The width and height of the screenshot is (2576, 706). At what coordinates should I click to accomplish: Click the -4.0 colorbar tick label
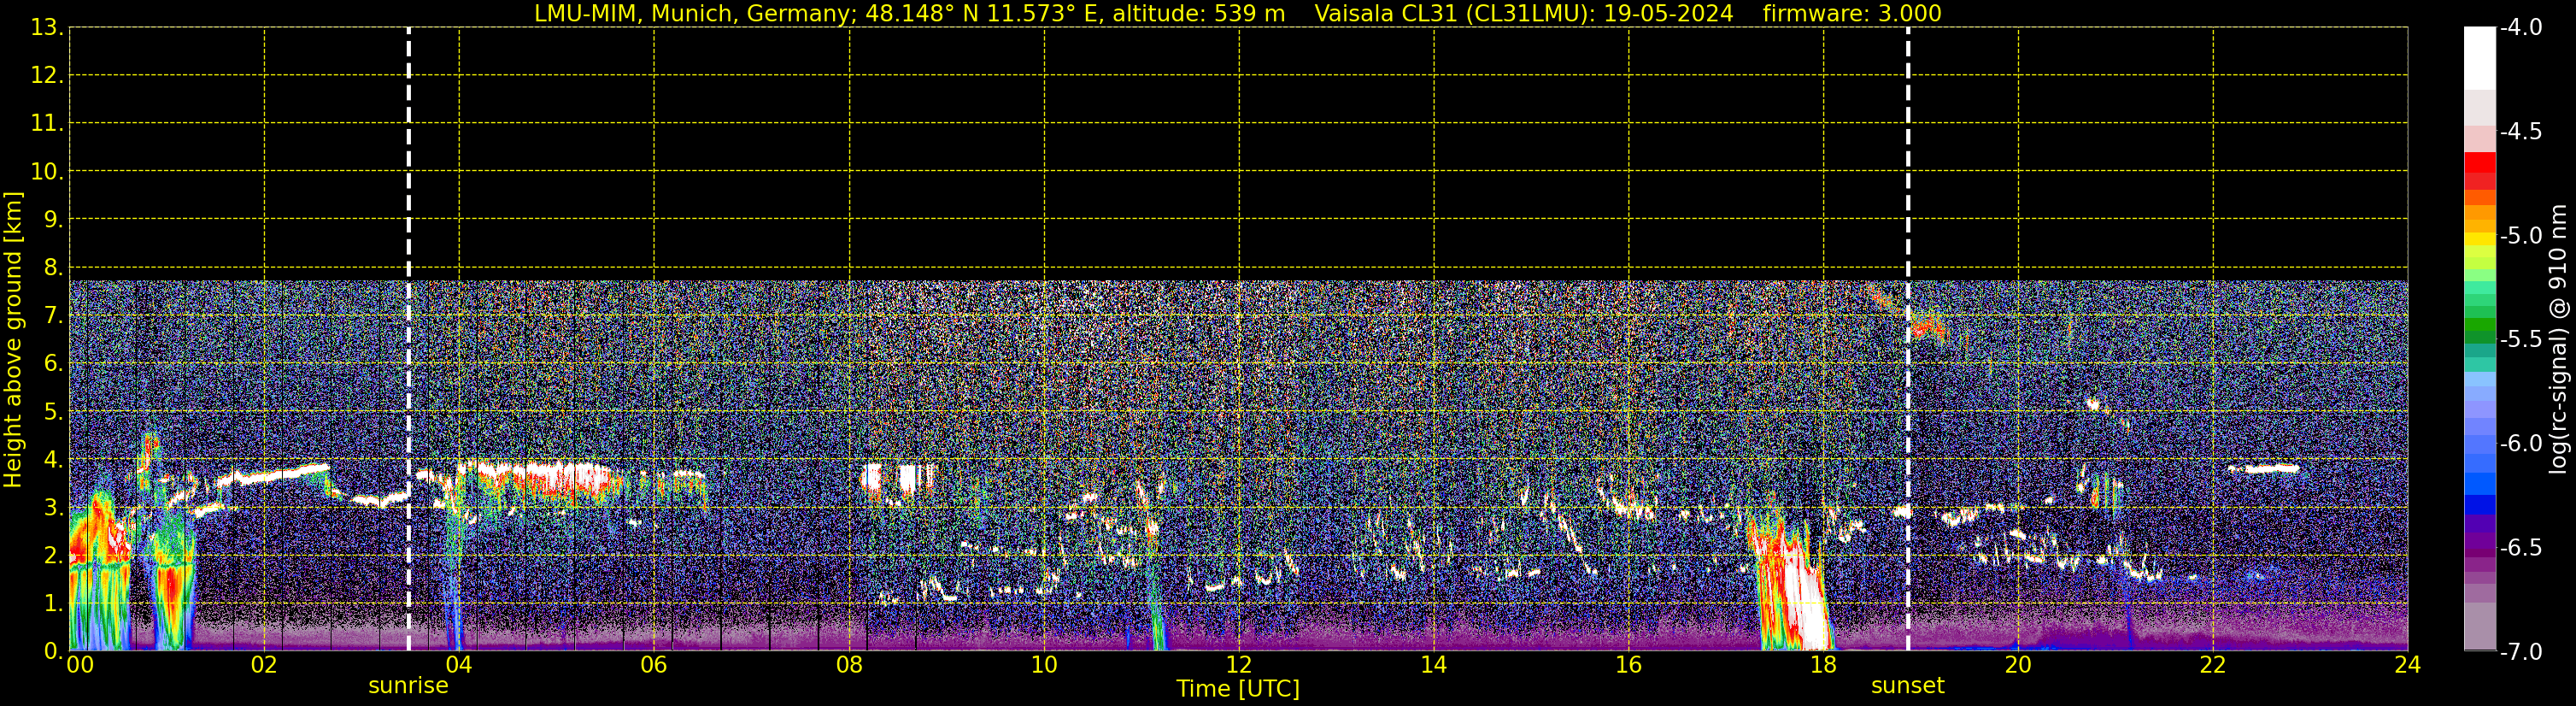point(2520,28)
